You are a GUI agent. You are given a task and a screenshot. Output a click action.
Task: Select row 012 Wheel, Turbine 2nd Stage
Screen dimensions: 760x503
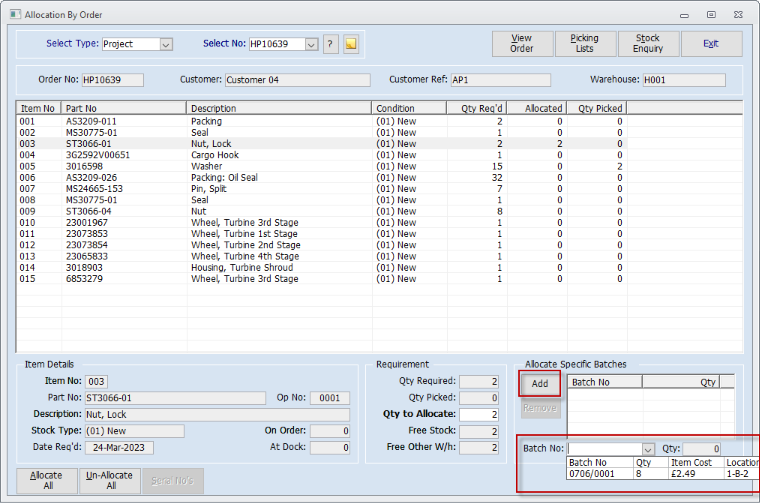321,245
